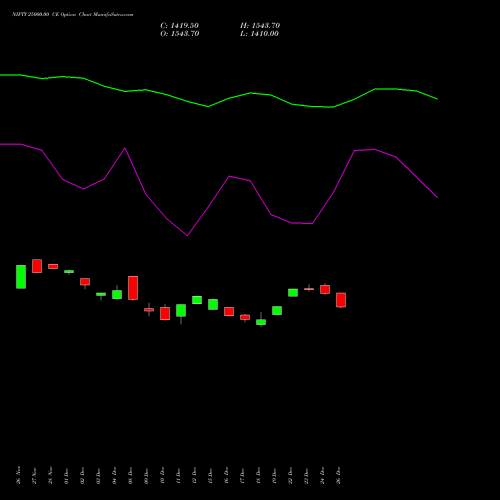Click the 26 Dec date axis label
The height and width of the screenshot is (500, 500).
click(338, 475)
